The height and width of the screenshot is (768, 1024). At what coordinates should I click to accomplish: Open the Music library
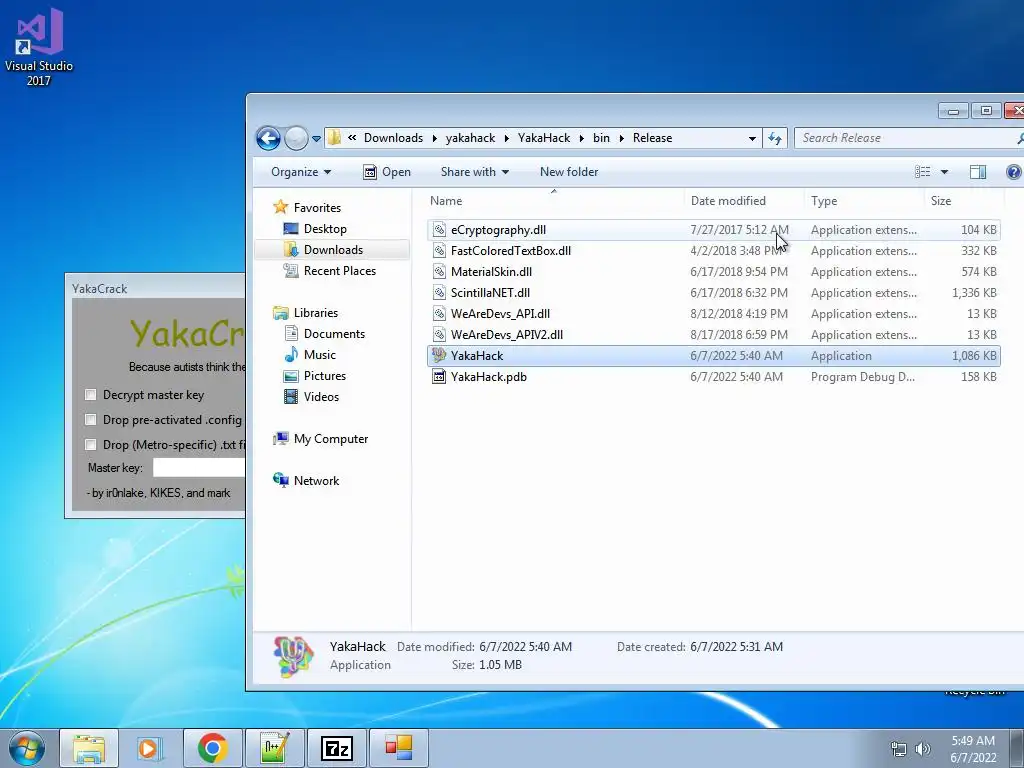[310, 355]
